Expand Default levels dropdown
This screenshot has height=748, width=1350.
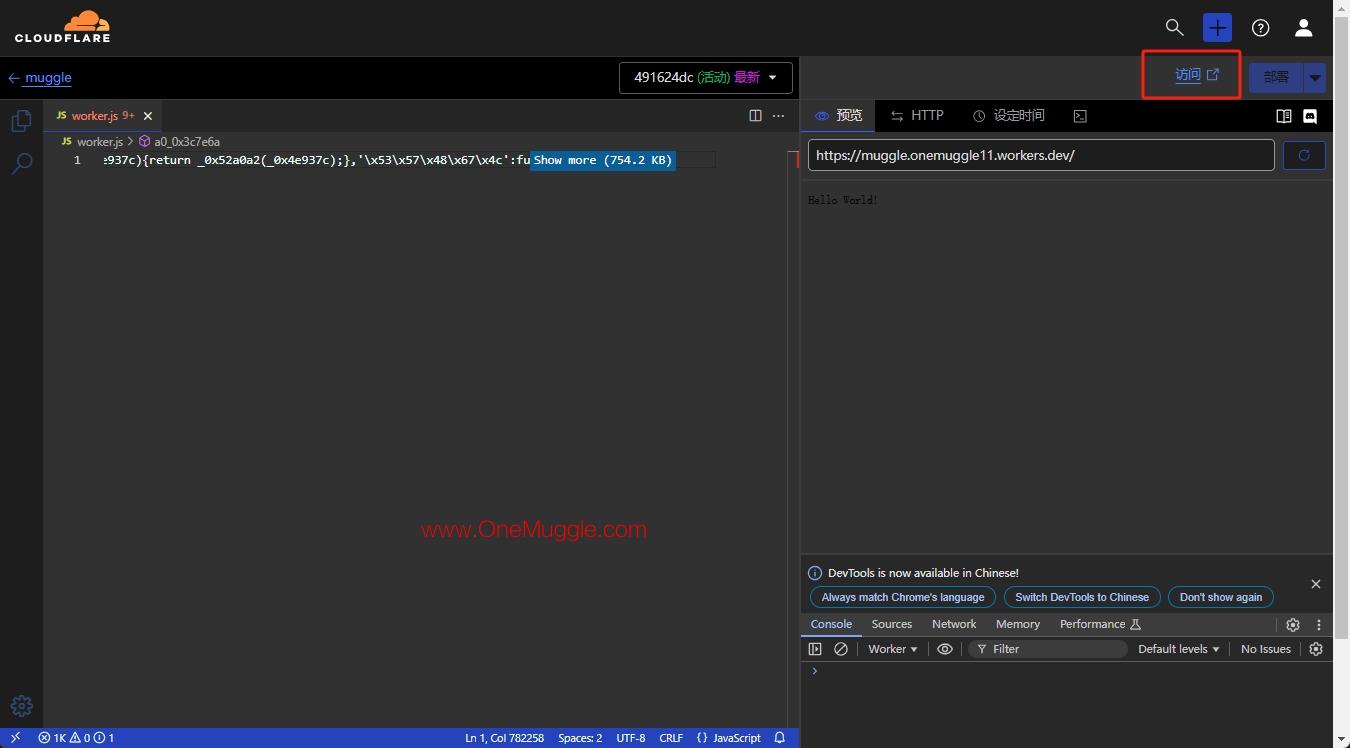(1178, 649)
